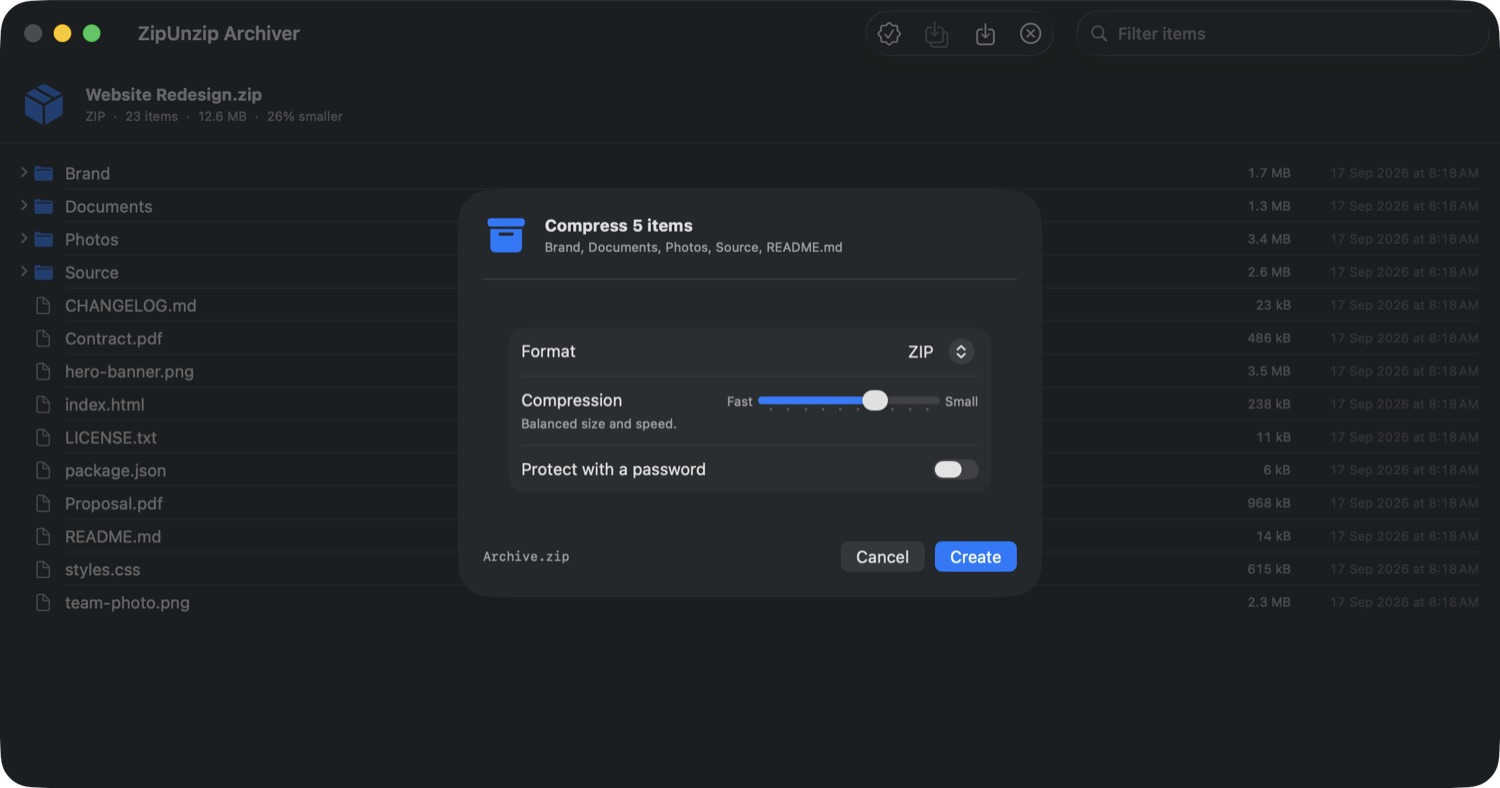1500x788 pixels.
Task: Click the file icon beside package.json
Action: tap(43, 471)
